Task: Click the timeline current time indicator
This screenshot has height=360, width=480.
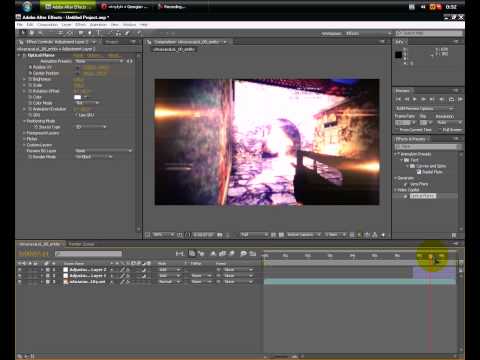Action: 430,256
